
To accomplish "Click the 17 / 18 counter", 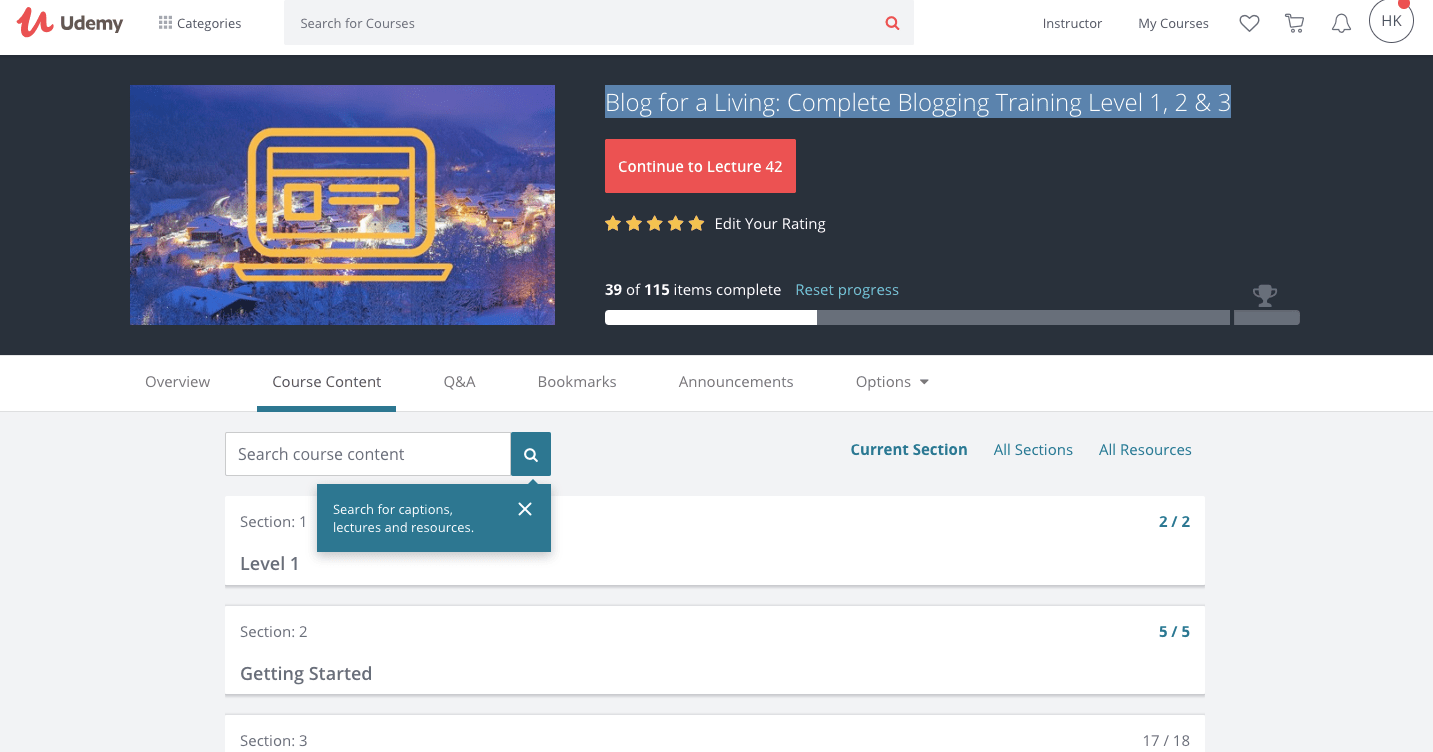I will 1166,741.
